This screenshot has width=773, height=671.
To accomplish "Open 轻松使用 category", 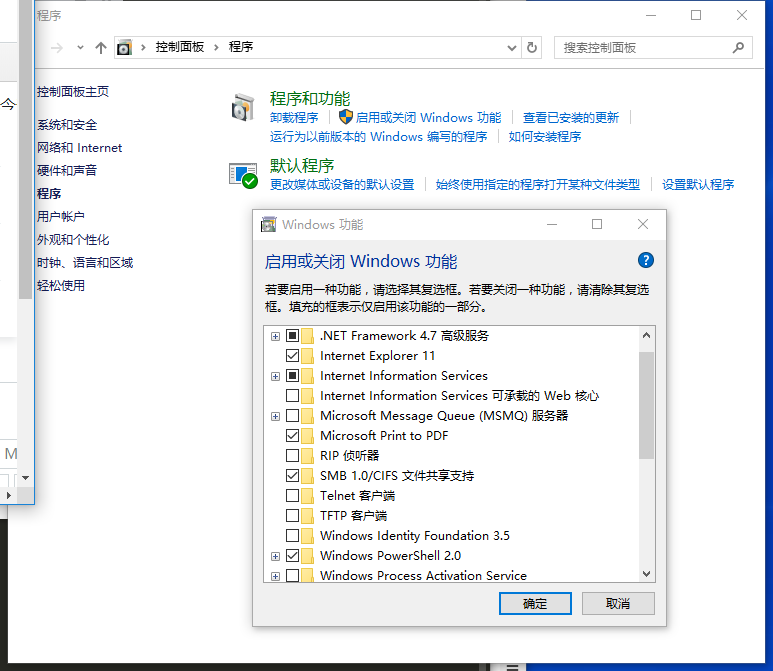I will 61,285.
